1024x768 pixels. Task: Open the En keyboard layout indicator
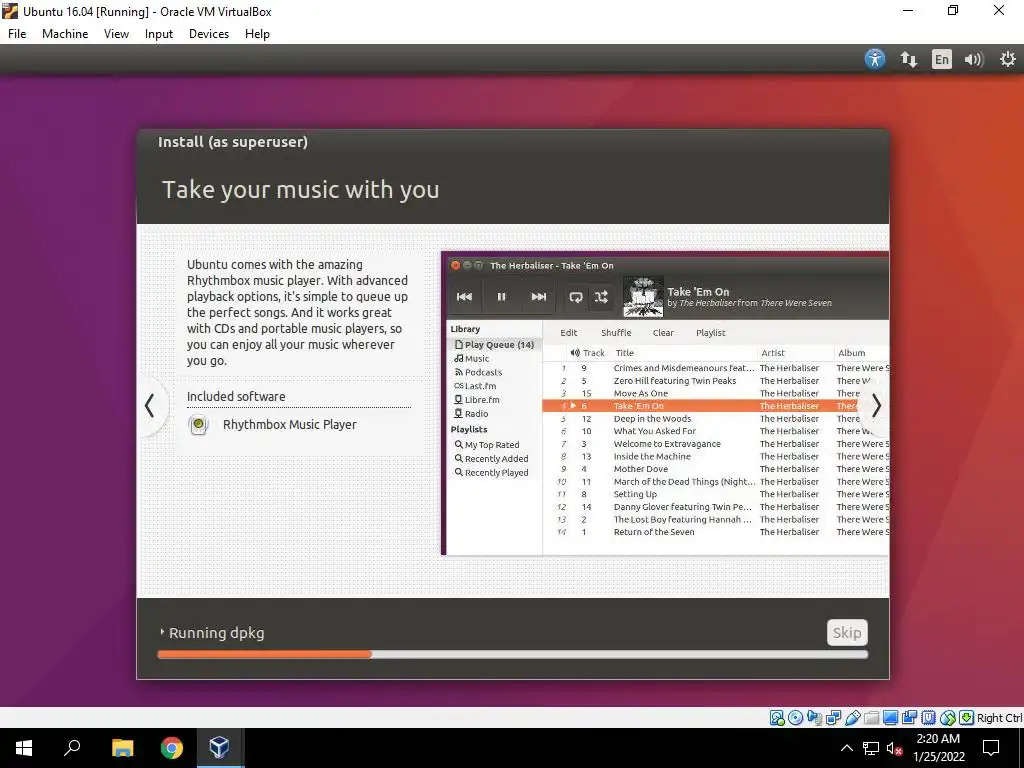[x=941, y=59]
